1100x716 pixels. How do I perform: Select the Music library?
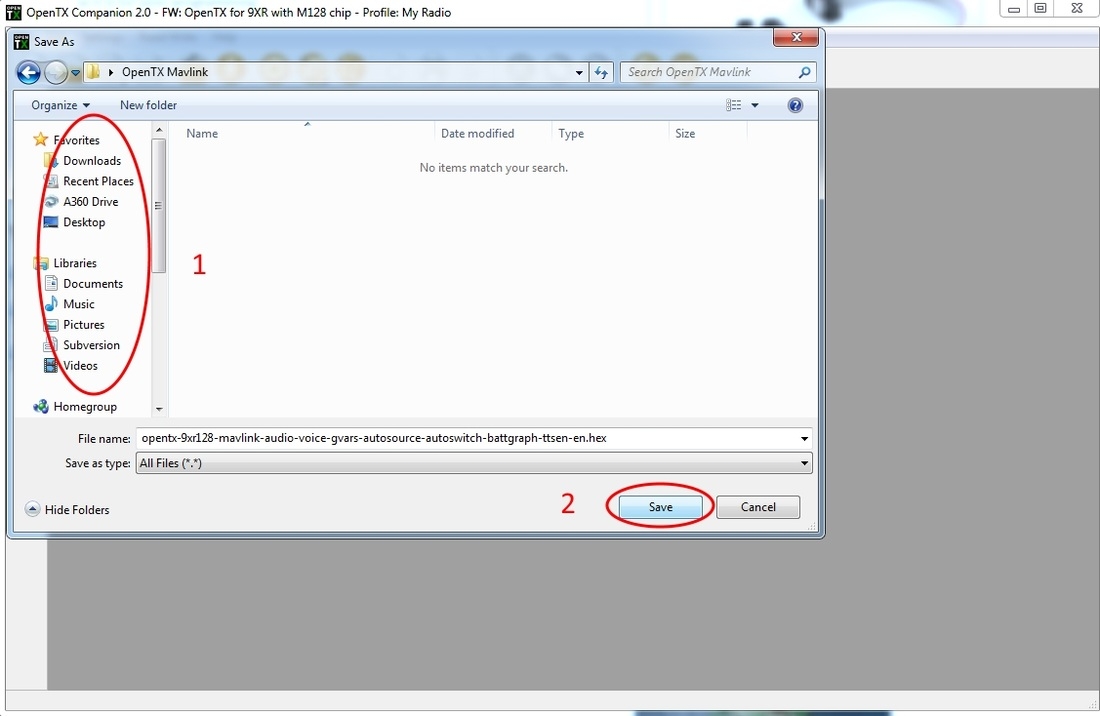point(78,304)
